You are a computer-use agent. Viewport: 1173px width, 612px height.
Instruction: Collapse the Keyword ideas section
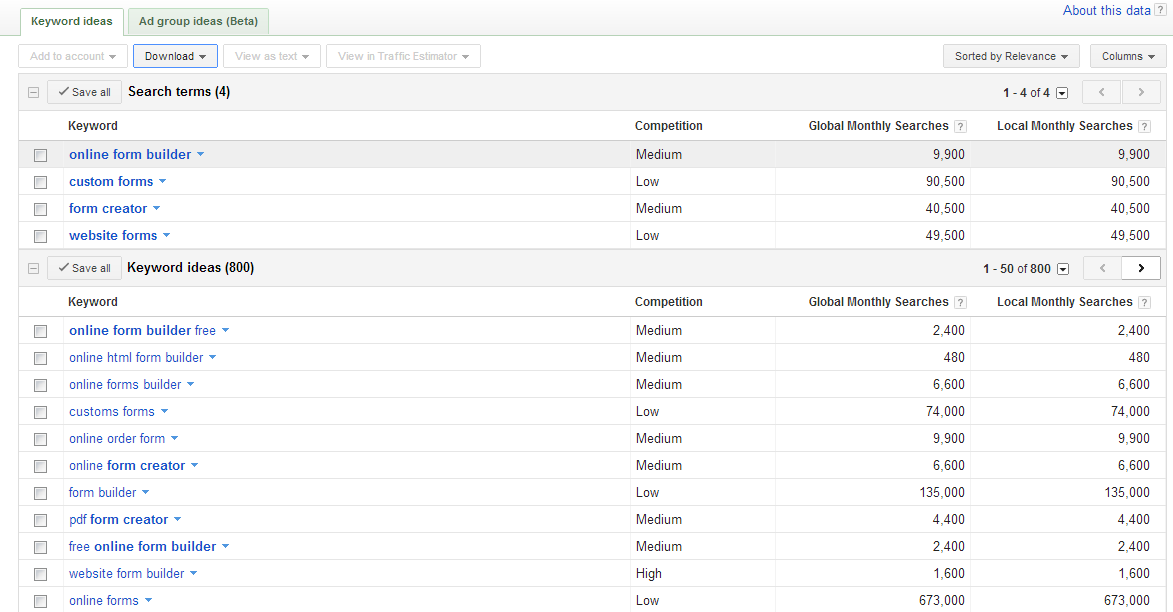pos(33,268)
